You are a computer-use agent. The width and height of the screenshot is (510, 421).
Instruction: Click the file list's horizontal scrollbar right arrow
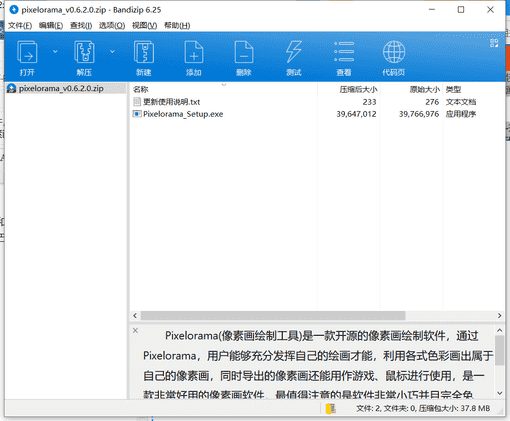[499, 315]
